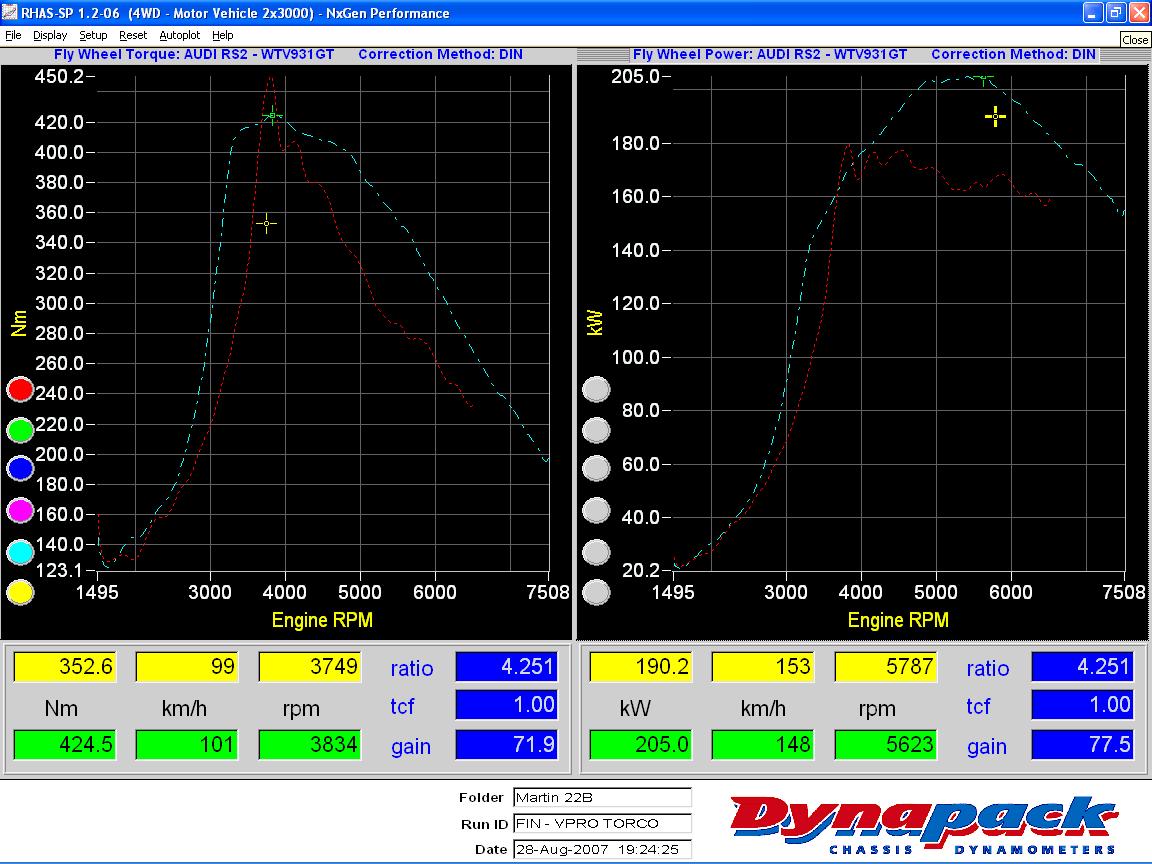
Task: Click the yellow crosshair cursor on power graph
Action: coord(995,117)
